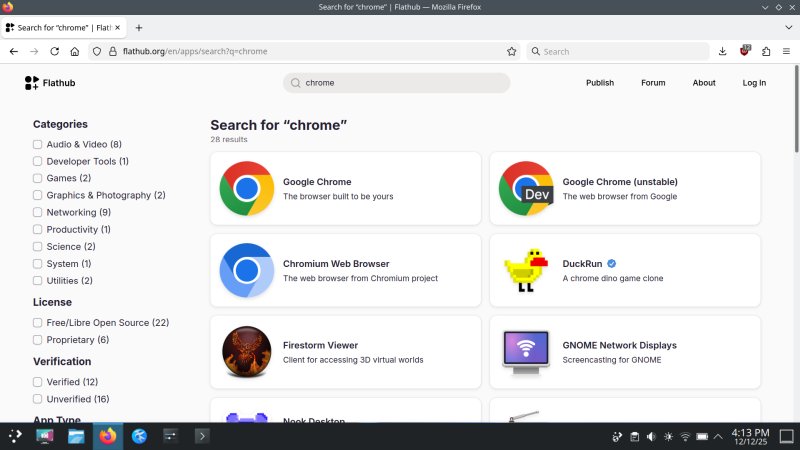800x450 pixels.
Task: Check the System category
Action: point(37,264)
